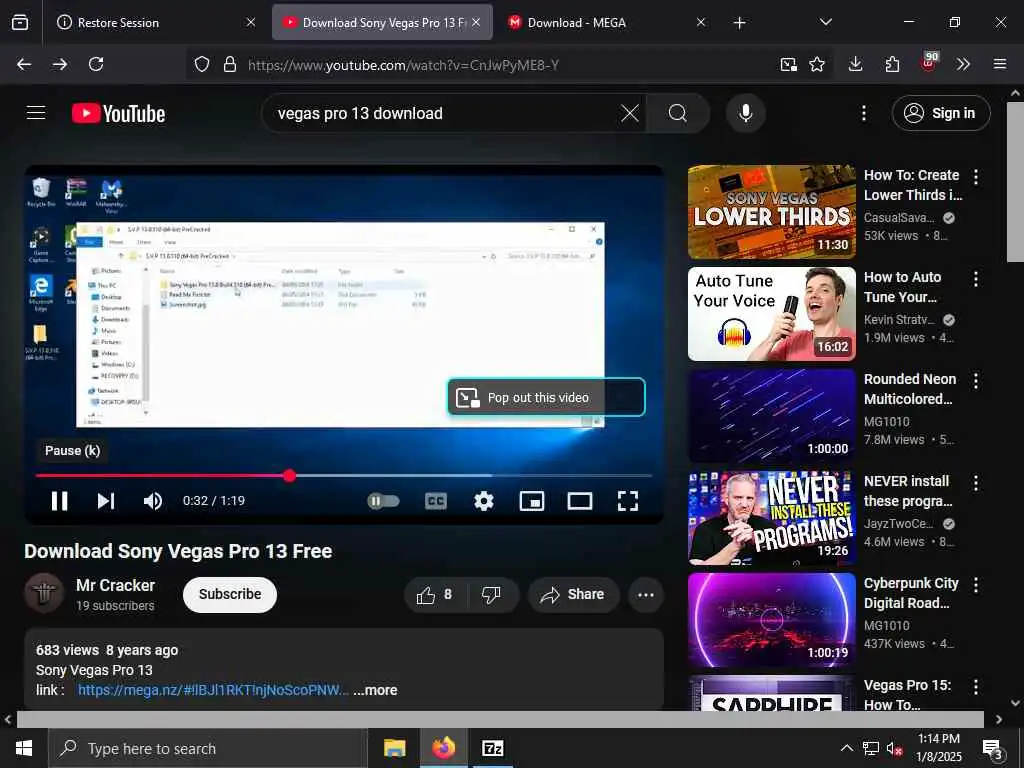Open File Explorer from the taskbar
Viewport: 1024px width, 768px height.
pos(394,748)
